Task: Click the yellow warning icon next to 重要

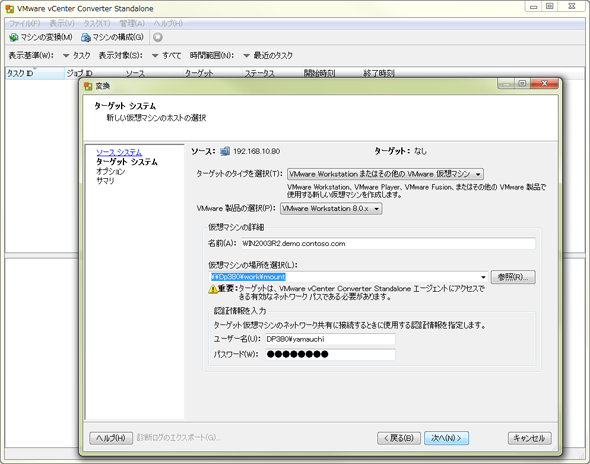Action: tap(213, 289)
